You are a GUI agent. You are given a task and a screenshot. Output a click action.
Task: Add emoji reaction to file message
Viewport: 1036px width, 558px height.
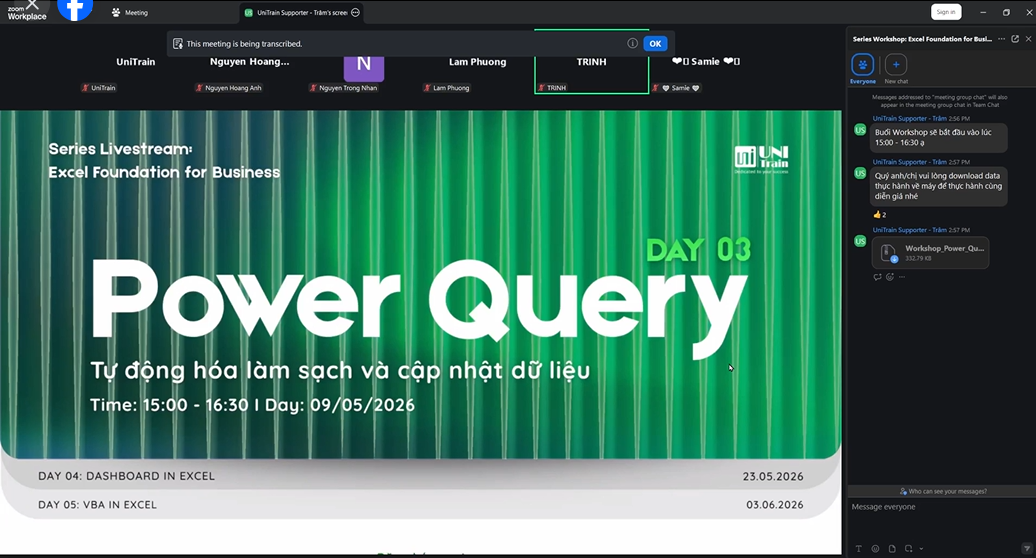[890, 277]
